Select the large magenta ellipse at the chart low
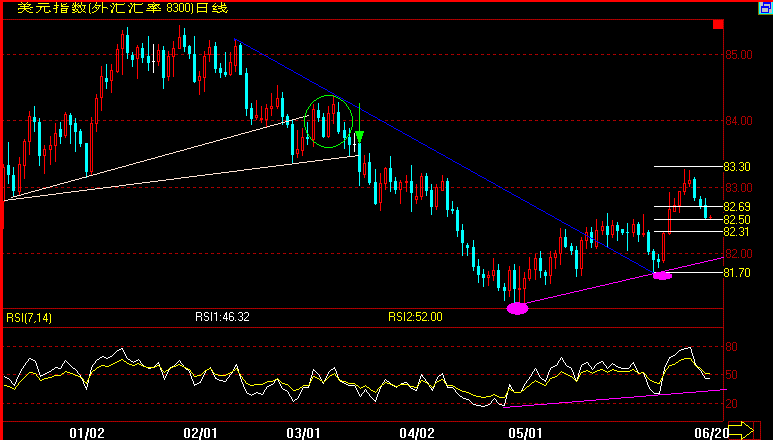The image size is (773, 440). 518,309
